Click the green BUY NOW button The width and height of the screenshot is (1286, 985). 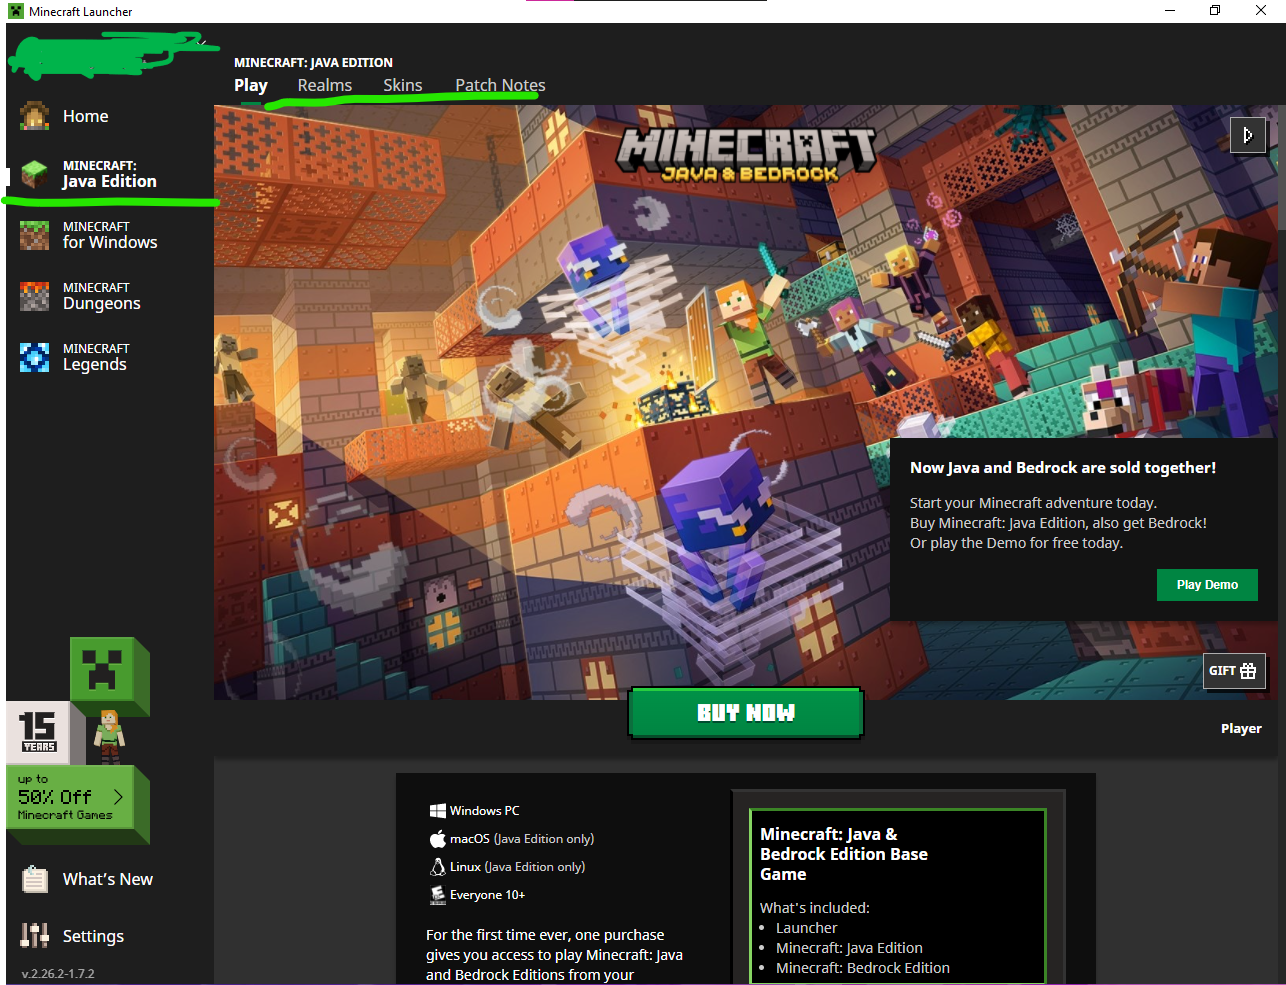click(746, 713)
